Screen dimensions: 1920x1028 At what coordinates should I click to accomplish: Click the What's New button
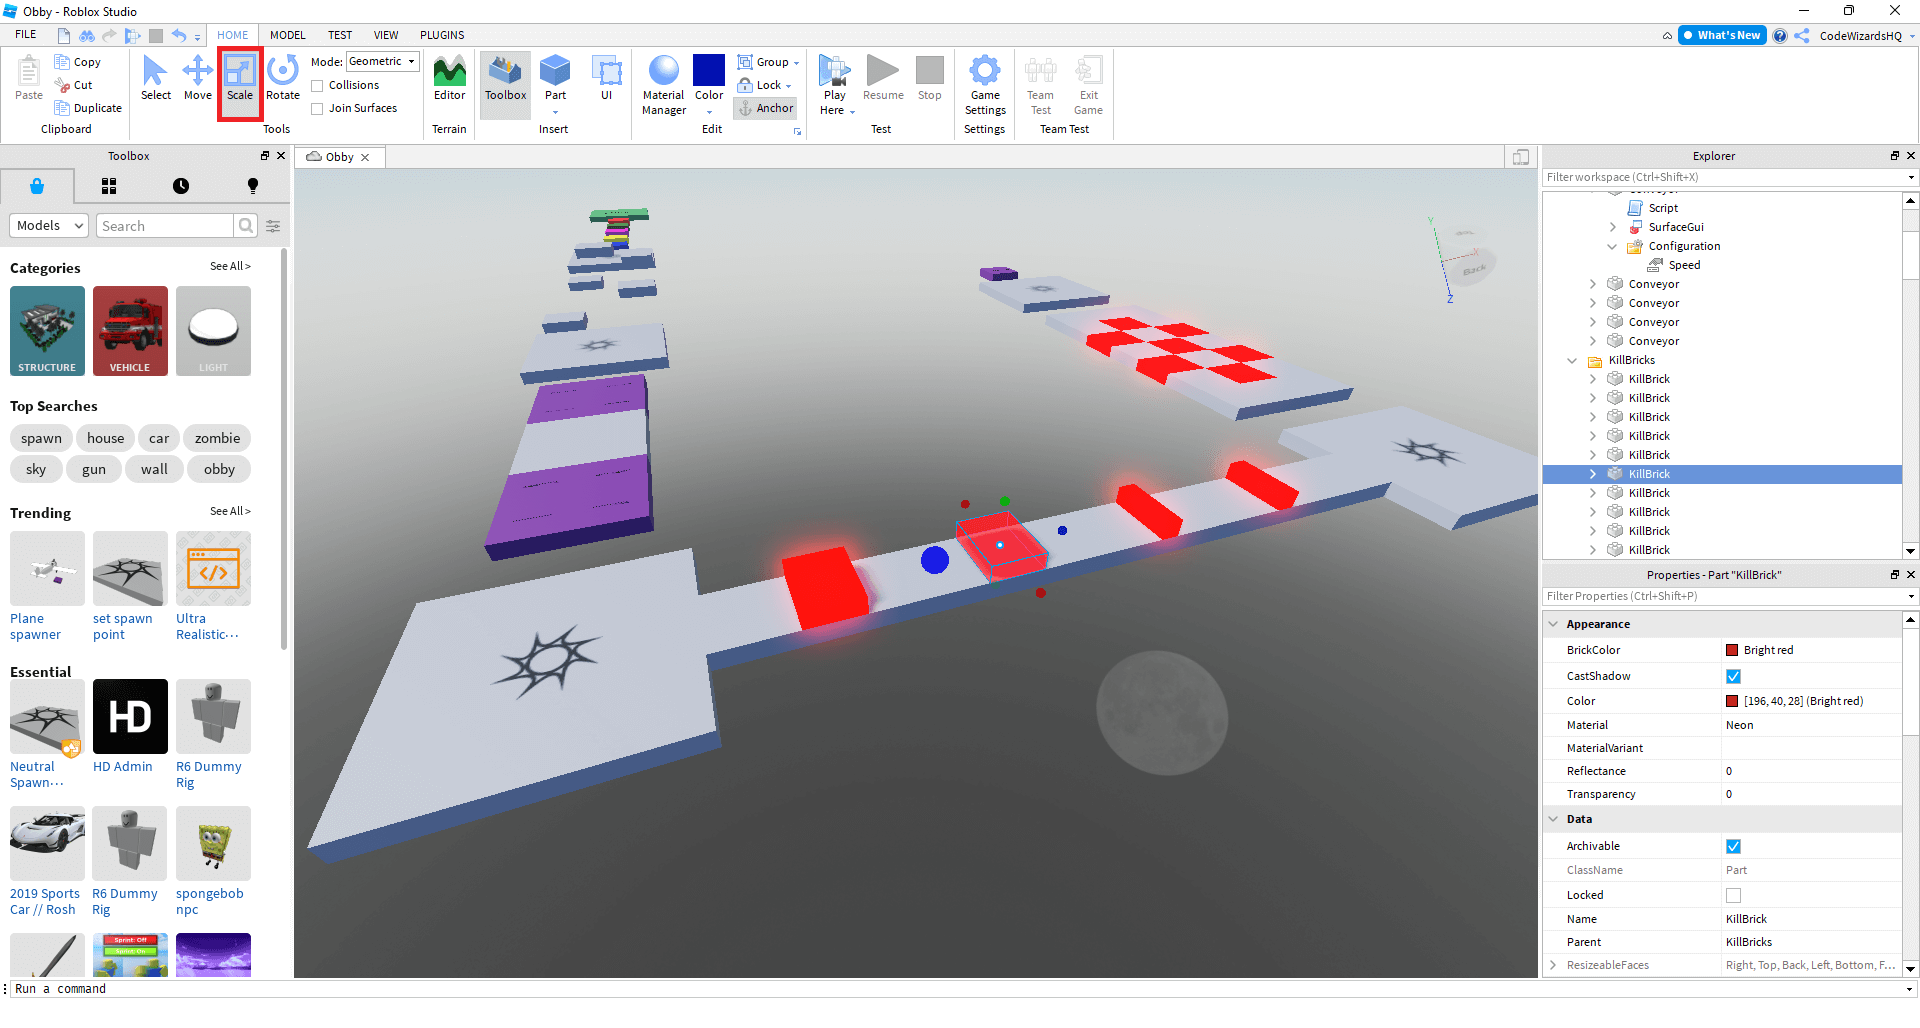pyautogui.click(x=1722, y=35)
